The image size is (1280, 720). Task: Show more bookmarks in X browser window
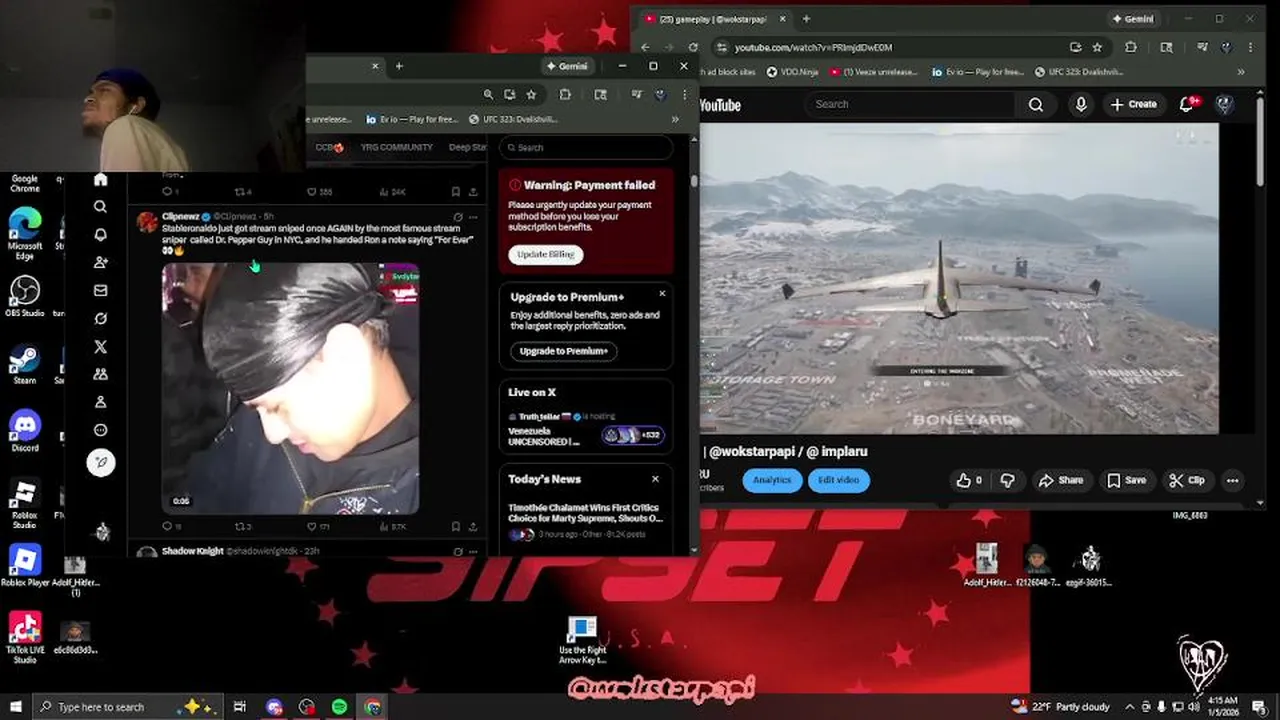(x=675, y=119)
